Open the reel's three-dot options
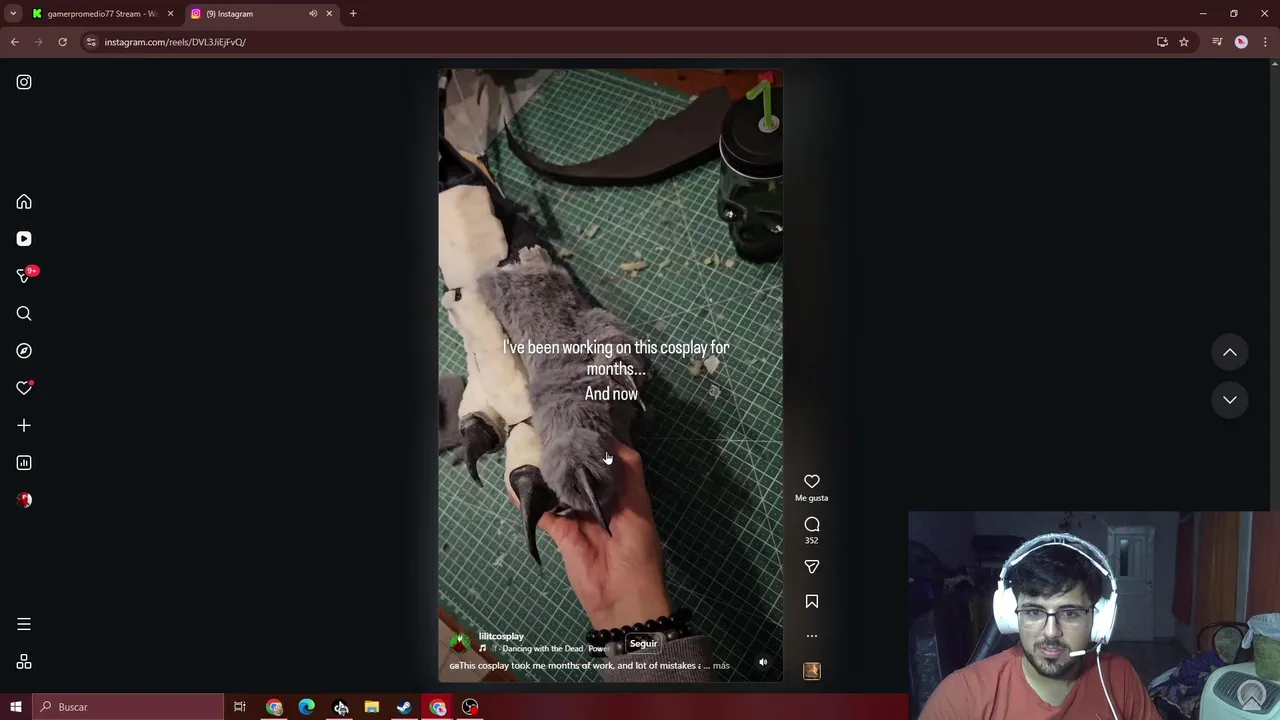 [x=812, y=636]
